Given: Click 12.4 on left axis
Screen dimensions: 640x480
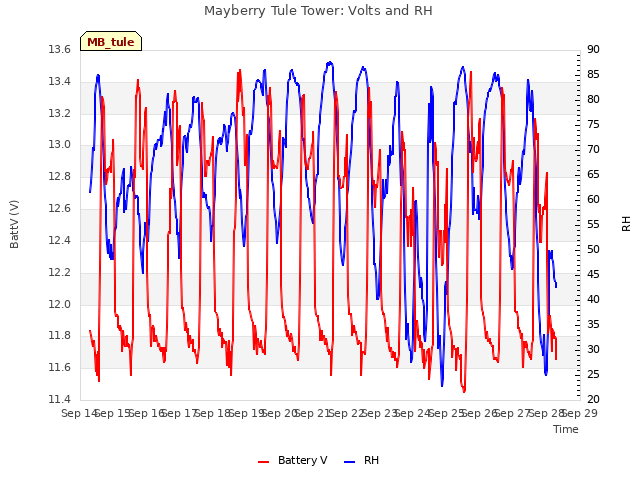Looking at the screenshot, I should click(60, 240).
